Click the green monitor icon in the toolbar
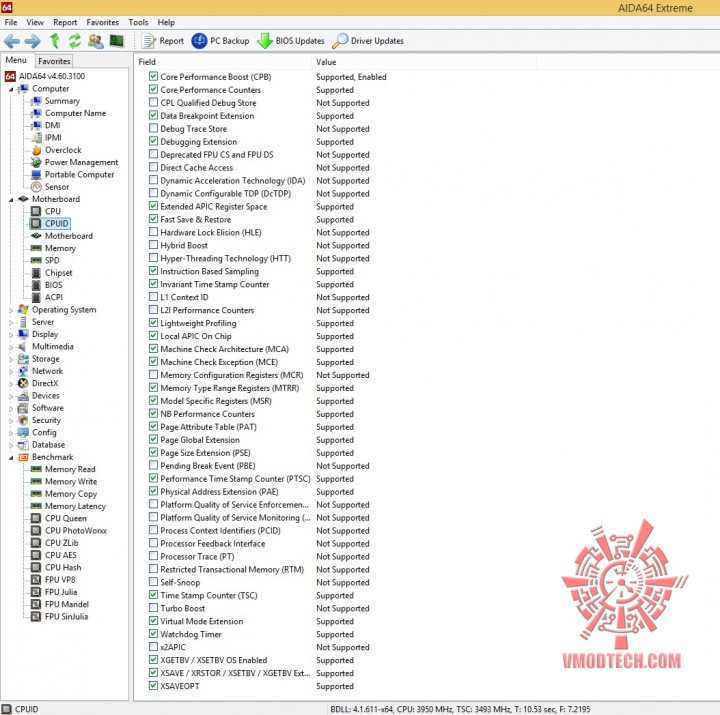This screenshot has width=720, height=715. click(x=117, y=41)
